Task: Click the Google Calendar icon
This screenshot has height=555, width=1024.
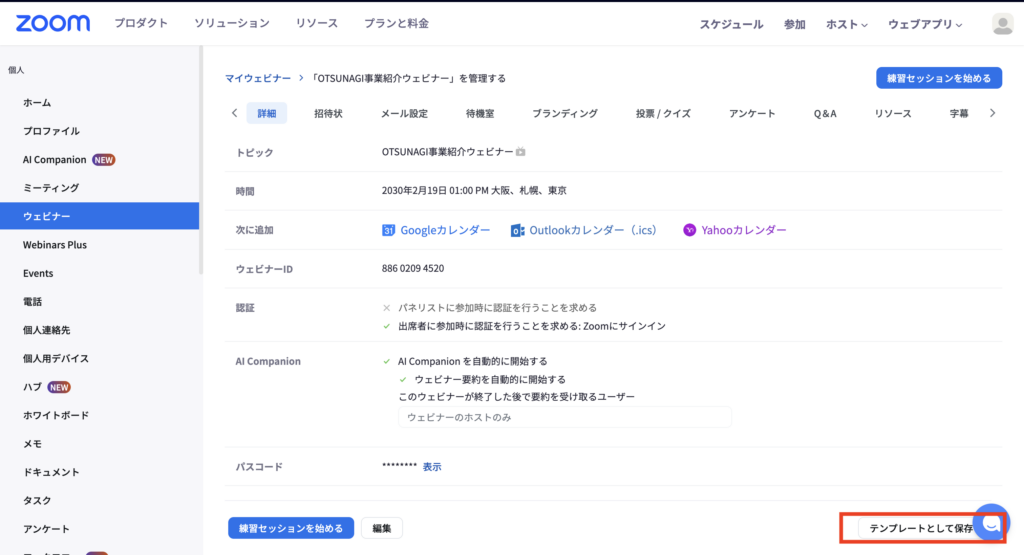Action: click(x=390, y=230)
